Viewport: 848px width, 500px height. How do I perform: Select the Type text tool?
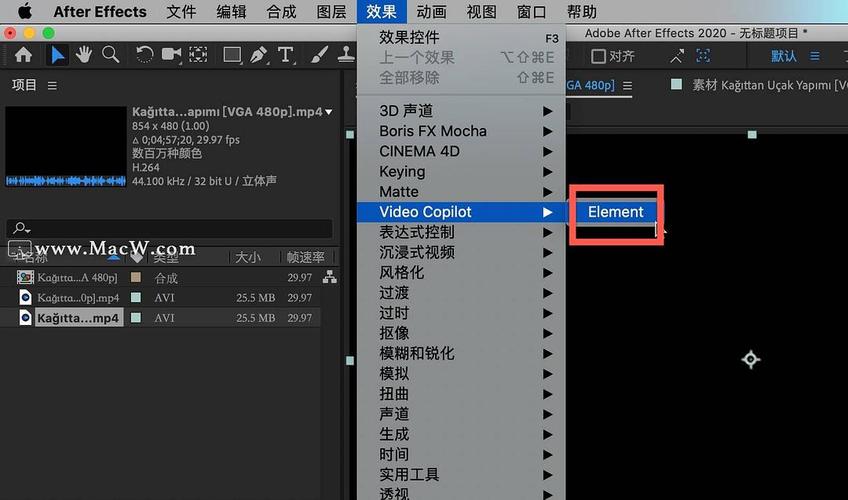[285, 55]
